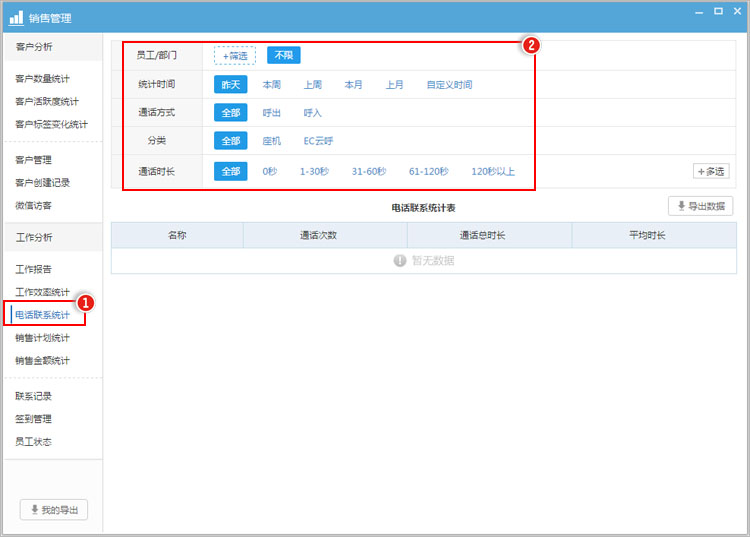Open 签到管理 in sidebar
Viewport: 750px width, 537px height.
pyautogui.click(x=33, y=419)
